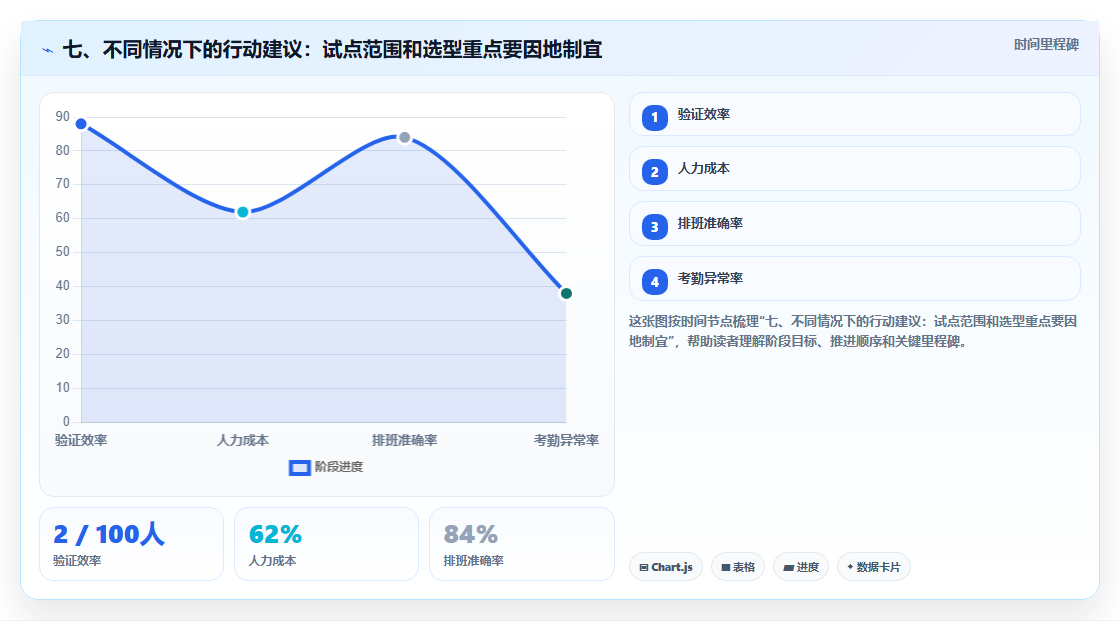Click the 进度 tag

[801, 567]
